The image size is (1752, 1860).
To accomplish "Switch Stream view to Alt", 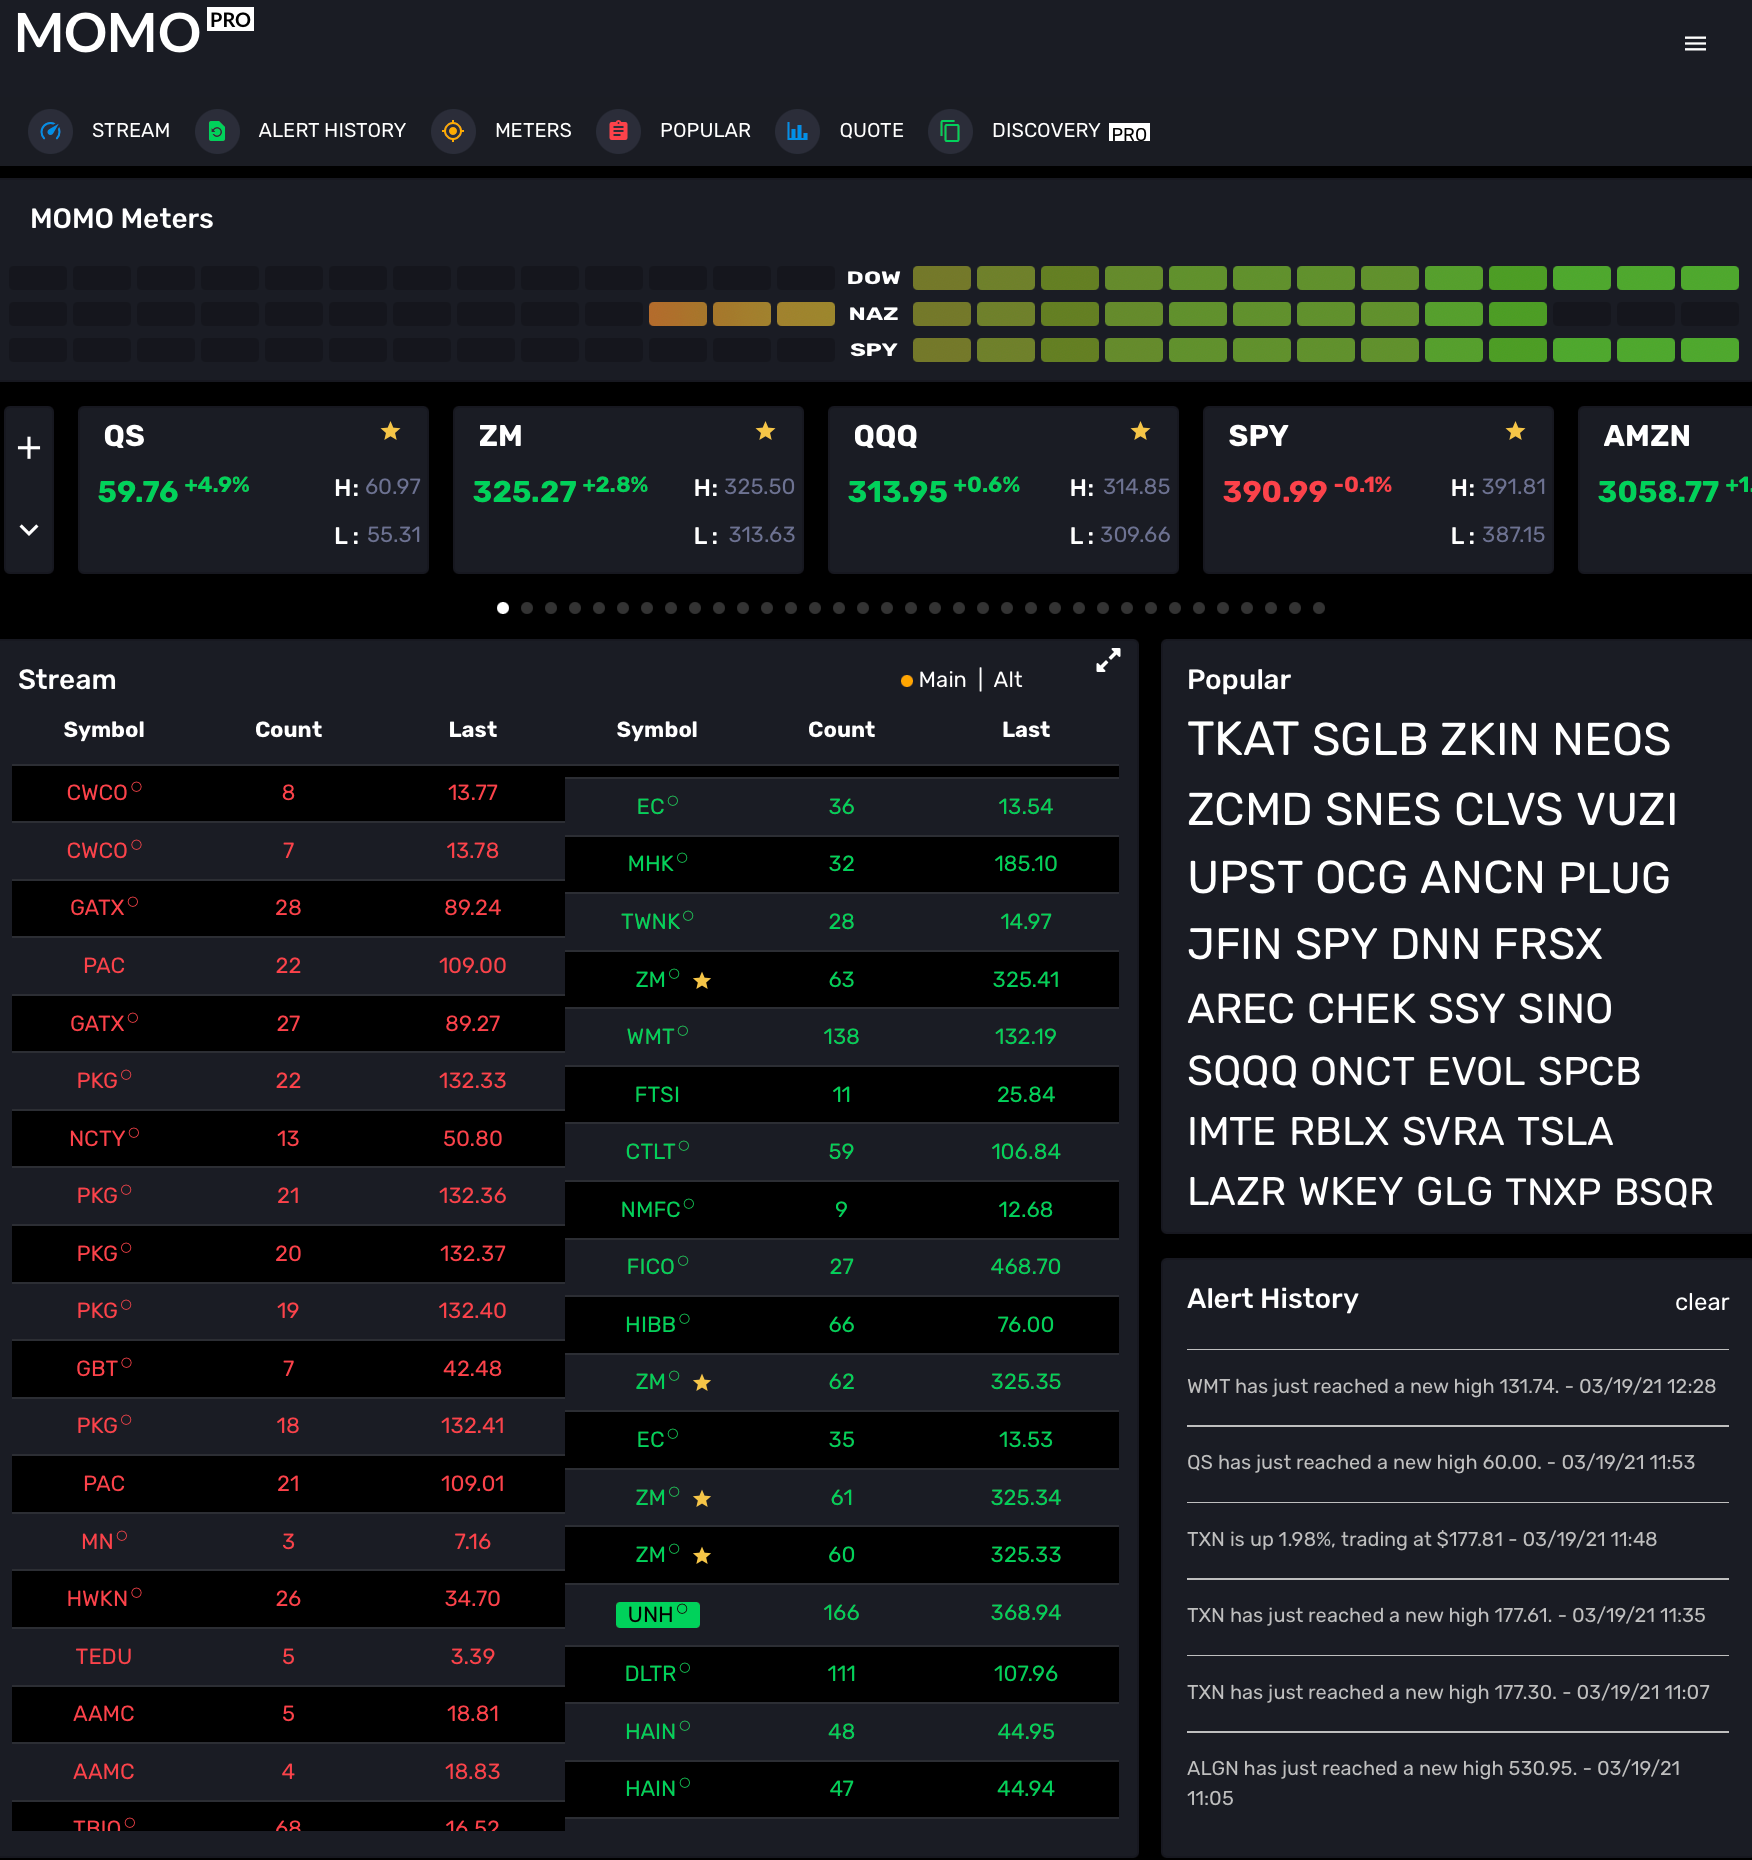I will 1007,680.
